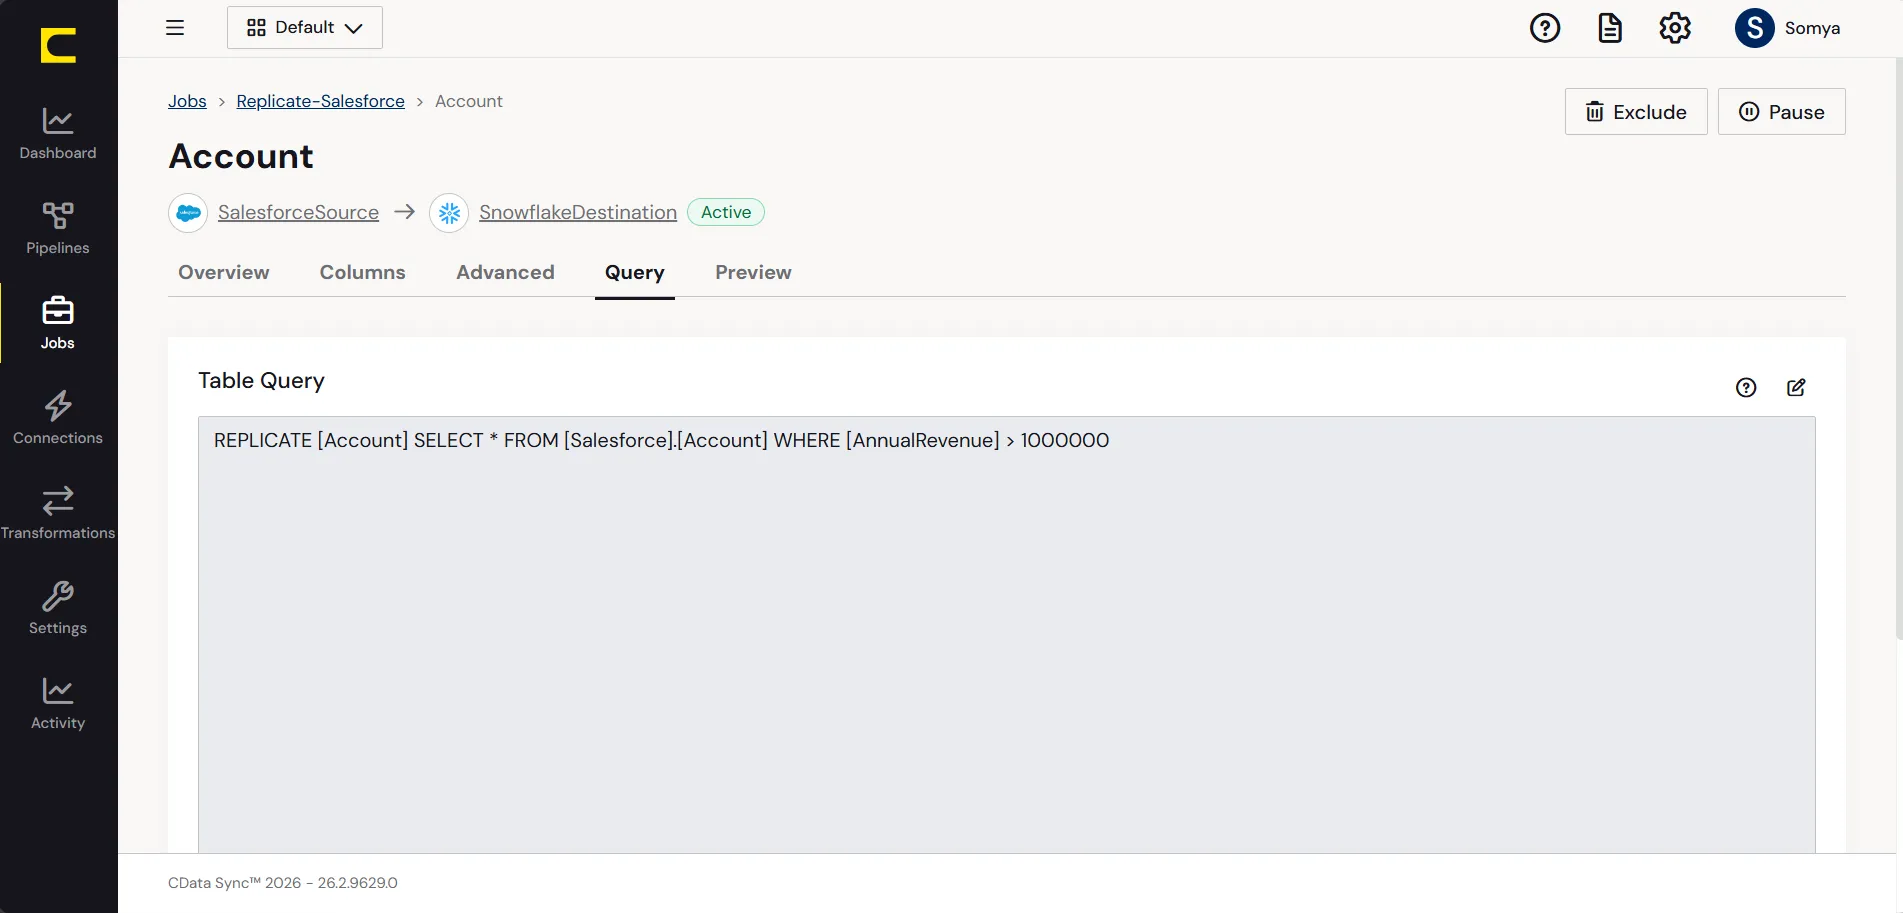The width and height of the screenshot is (1903, 913).
Task: Click the Account breadcrumb text
Action: [x=469, y=101]
